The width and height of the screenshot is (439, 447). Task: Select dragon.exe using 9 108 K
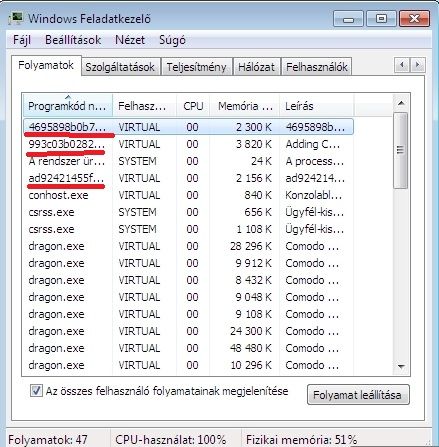pos(188,314)
